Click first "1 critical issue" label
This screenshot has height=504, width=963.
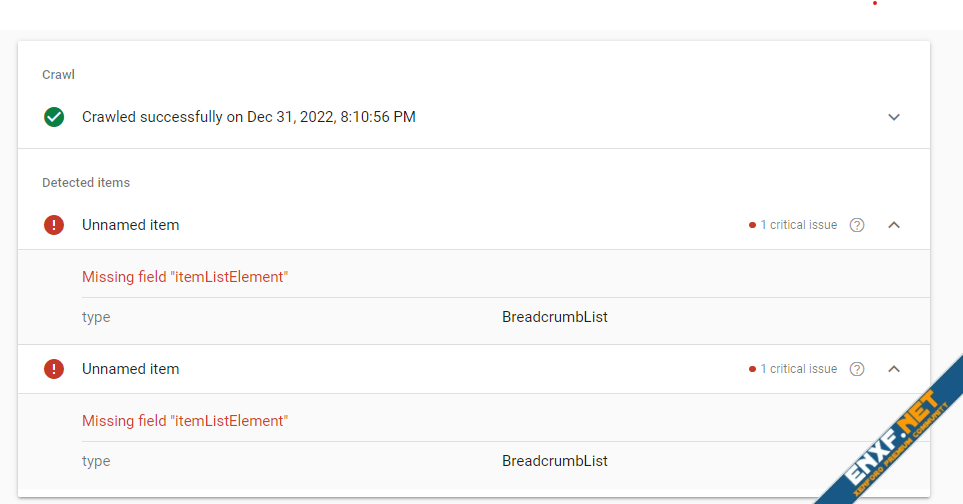point(798,225)
